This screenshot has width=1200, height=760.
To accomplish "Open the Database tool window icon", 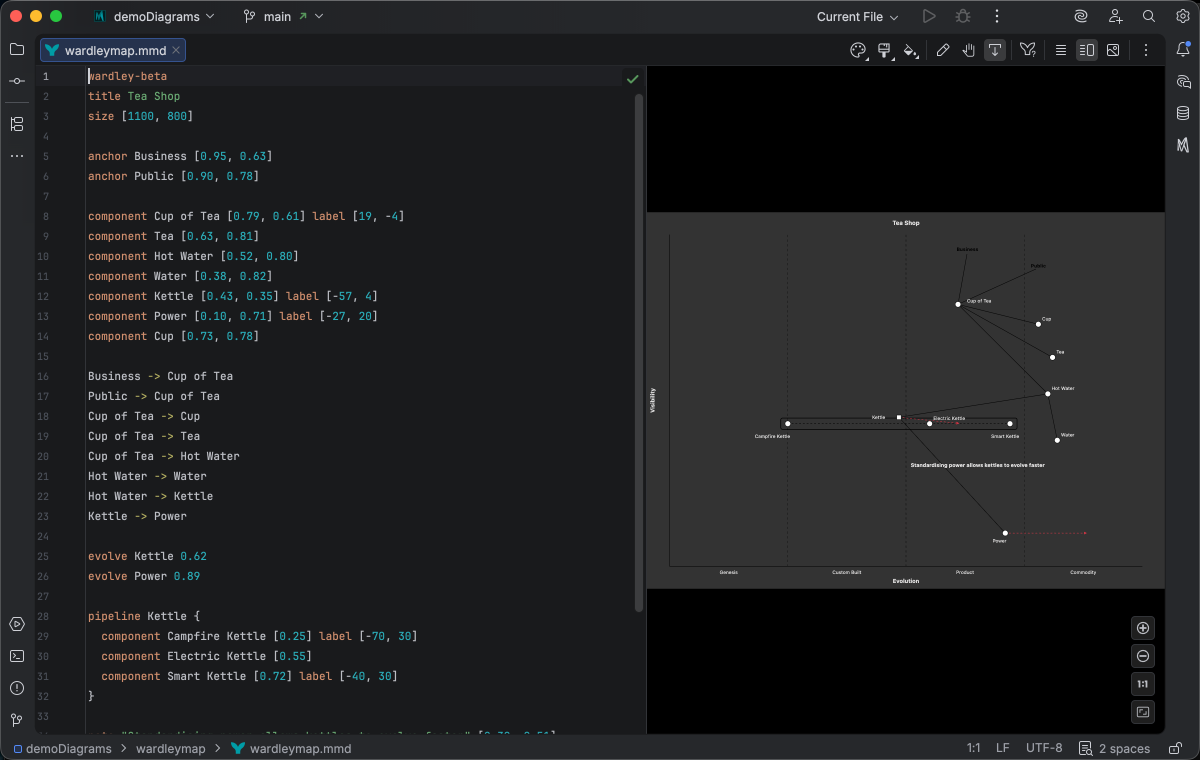I will 1183,113.
